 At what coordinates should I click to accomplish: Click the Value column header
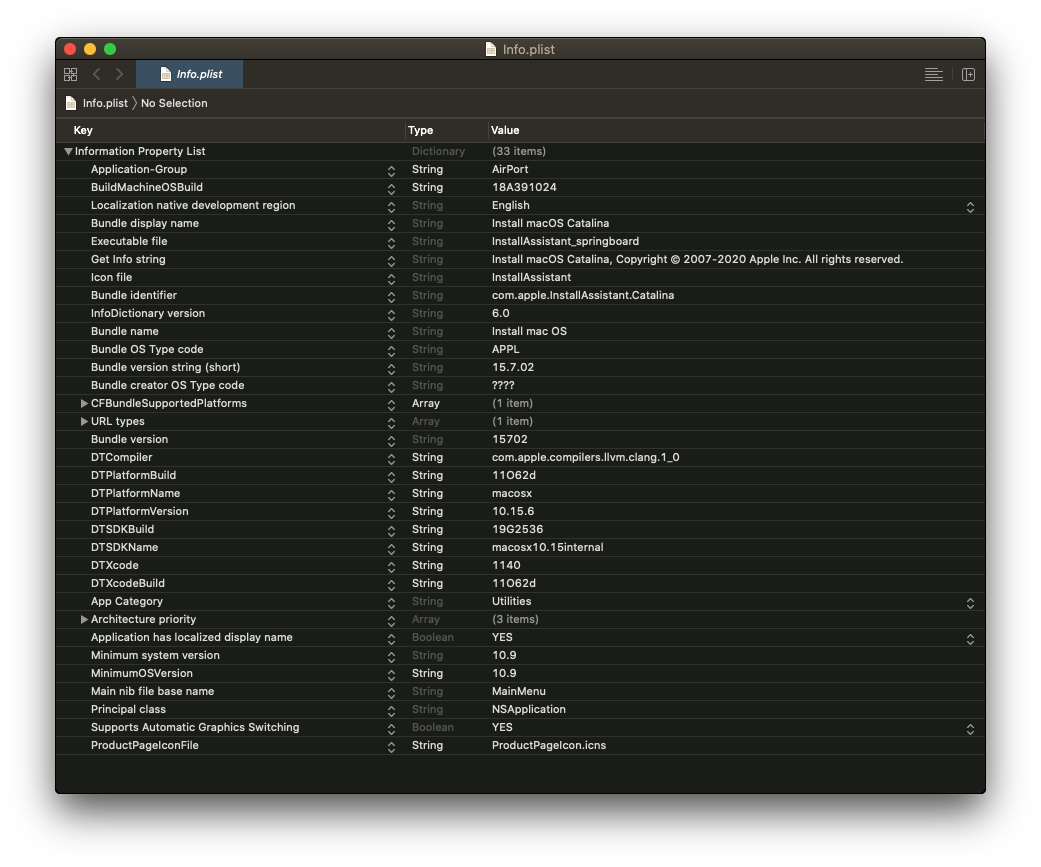point(505,130)
